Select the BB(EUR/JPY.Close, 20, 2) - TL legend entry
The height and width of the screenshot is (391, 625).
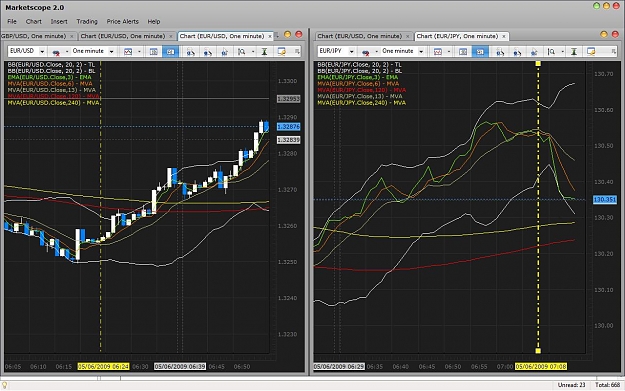(x=360, y=65)
